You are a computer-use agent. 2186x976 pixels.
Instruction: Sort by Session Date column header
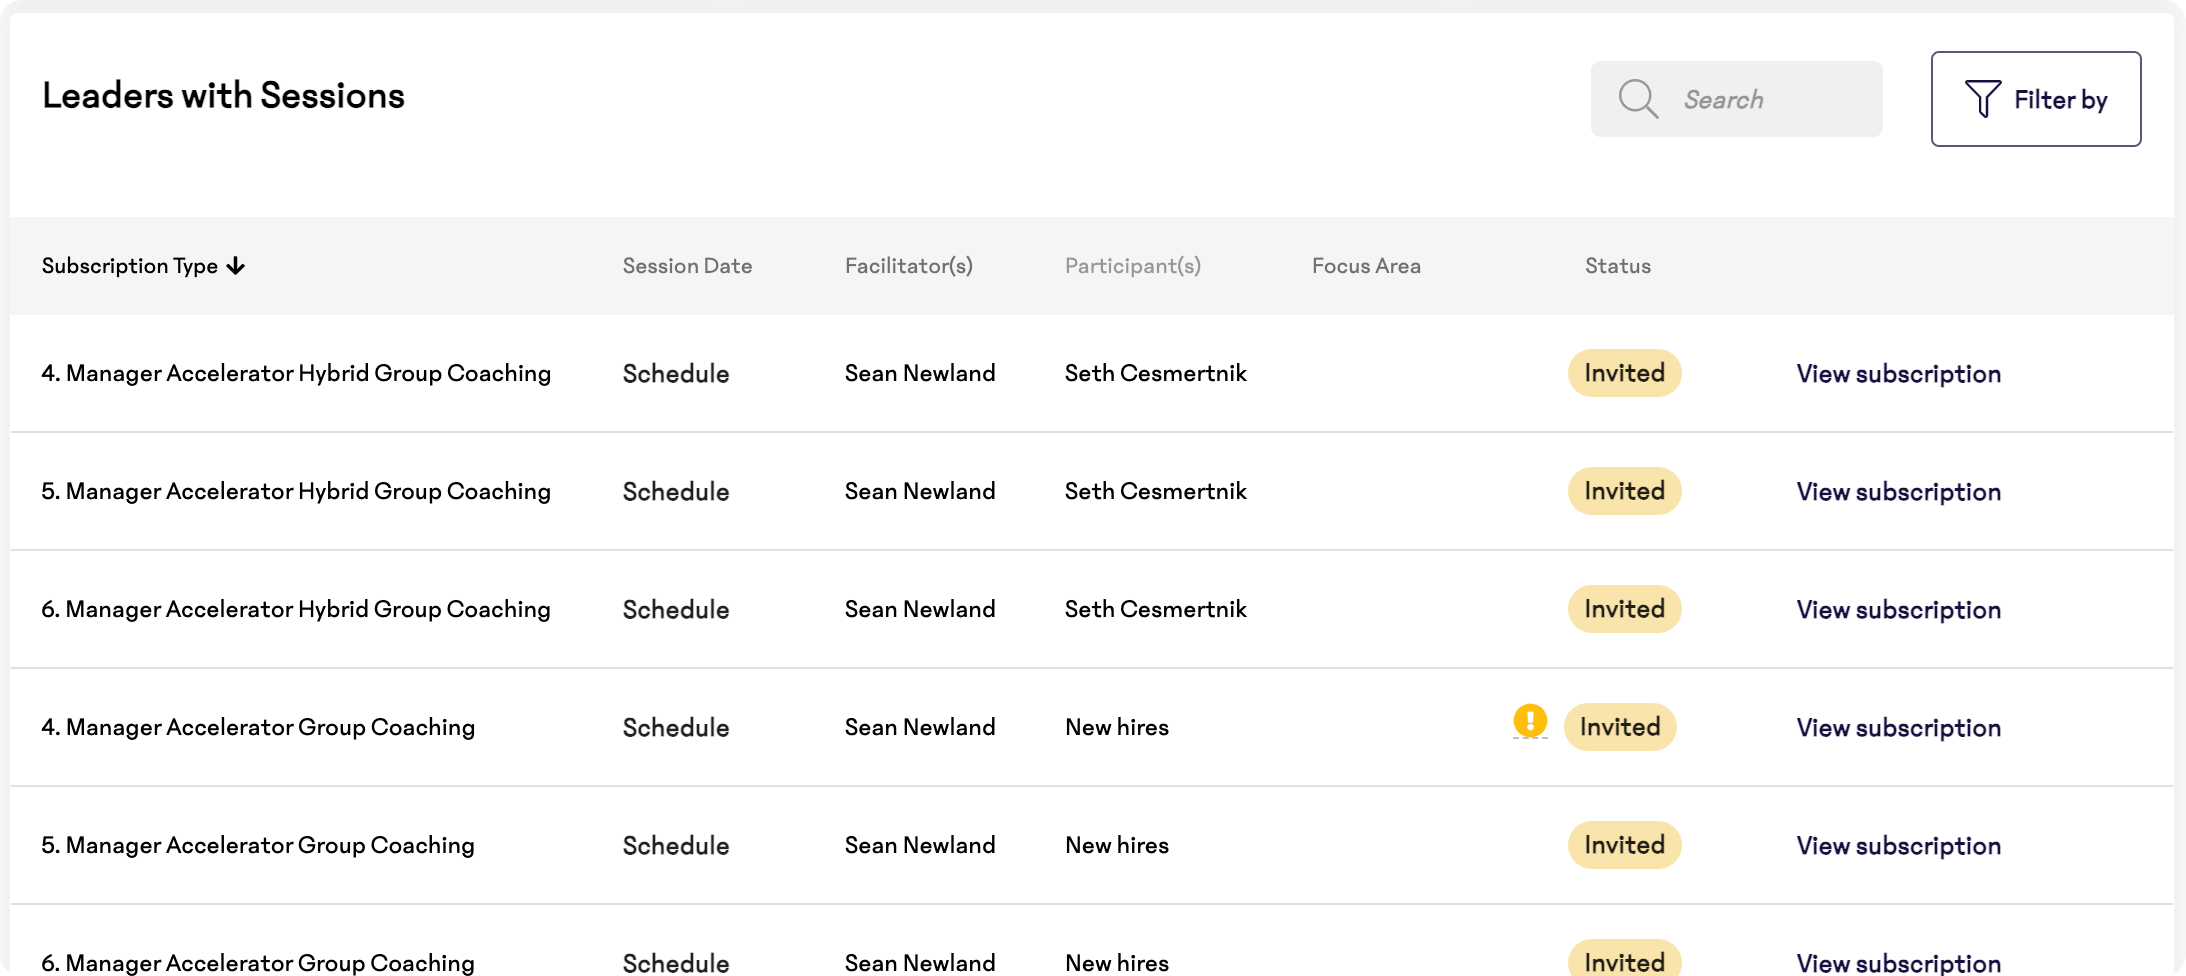click(687, 266)
